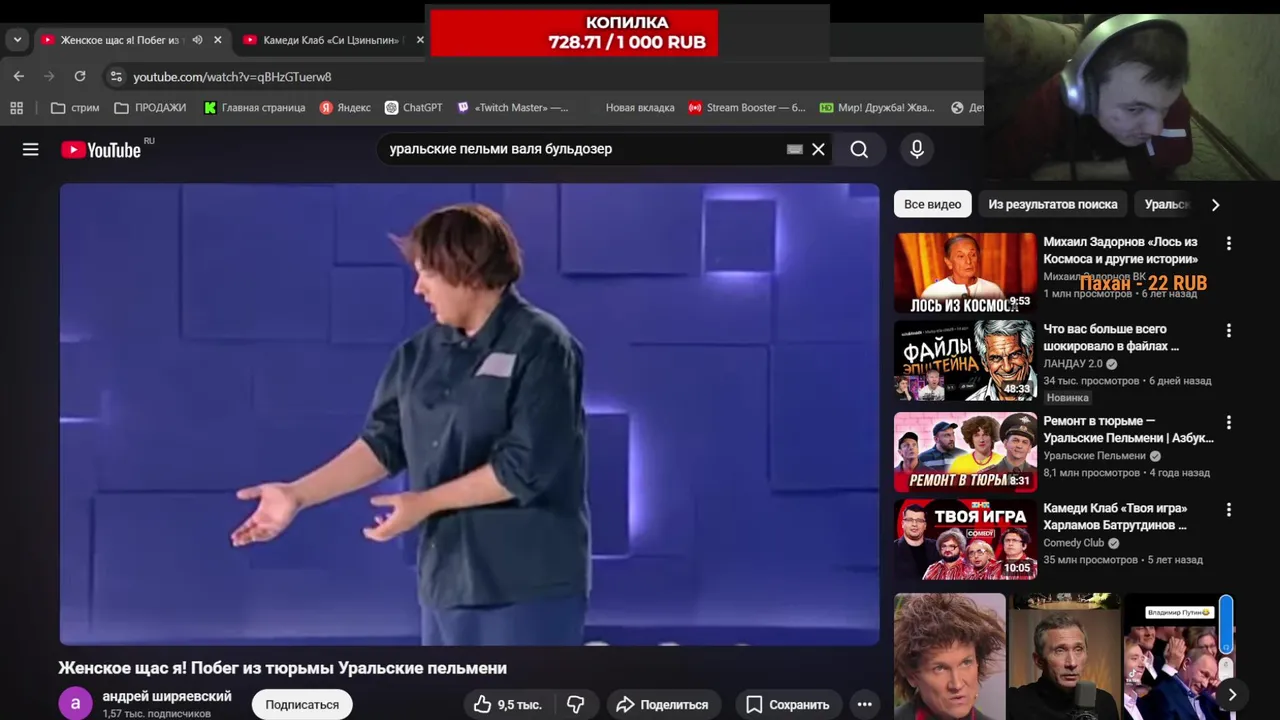Mute the first tab's audio speaker icon
The height and width of the screenshot is (720, 1280).
tap(197, 40)
